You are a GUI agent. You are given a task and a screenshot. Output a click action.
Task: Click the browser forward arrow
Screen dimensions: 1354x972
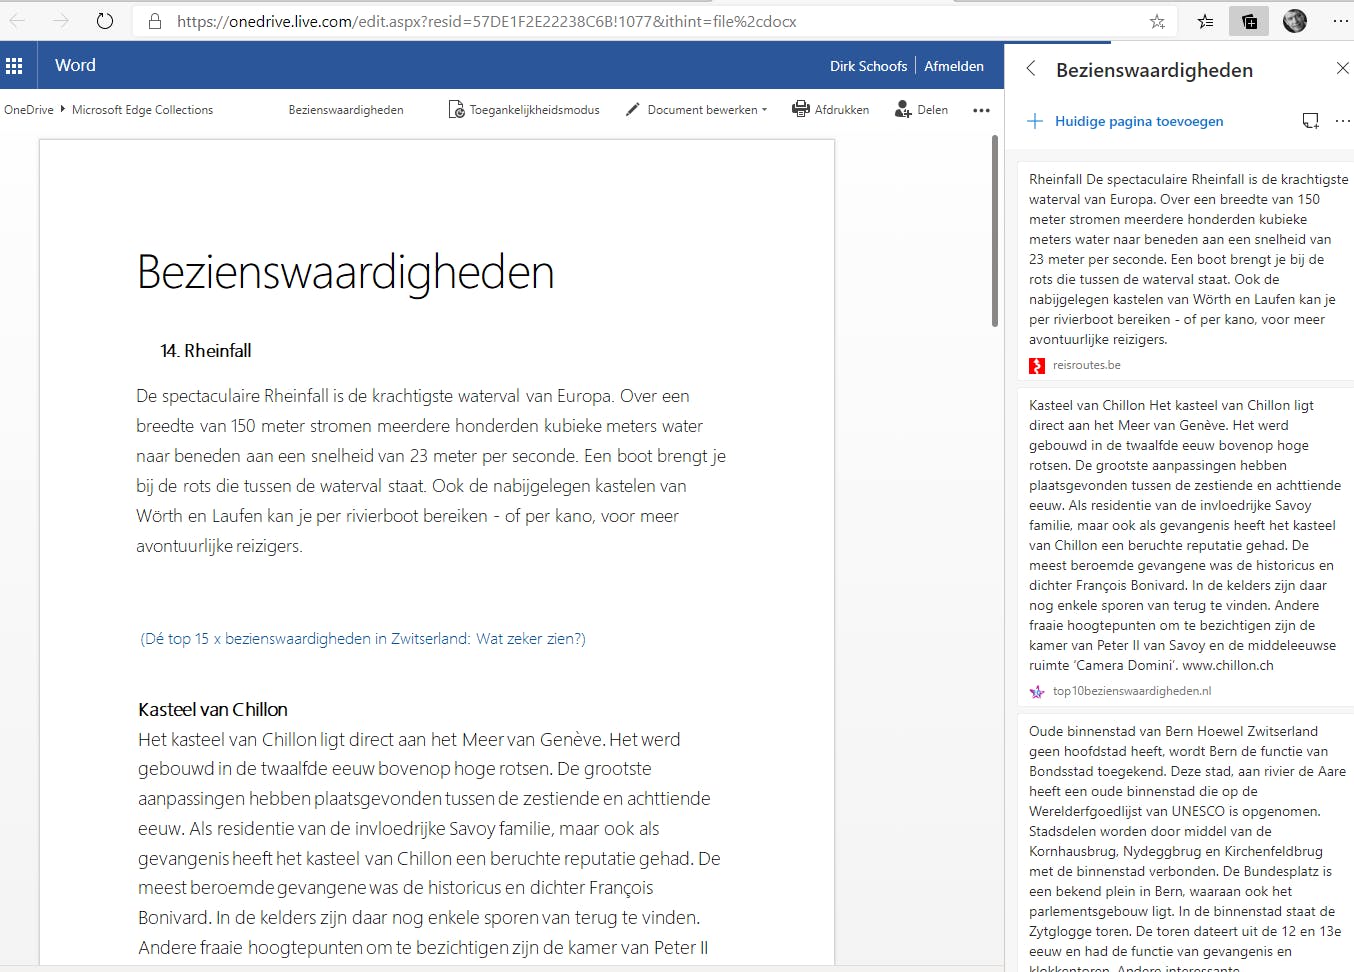[x=61, y=21]
